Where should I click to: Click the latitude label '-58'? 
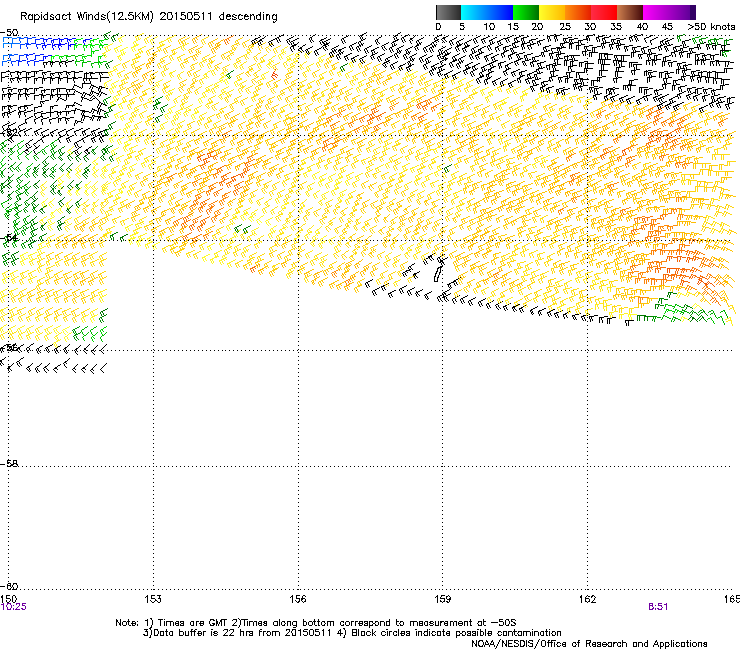click(9, 464)
